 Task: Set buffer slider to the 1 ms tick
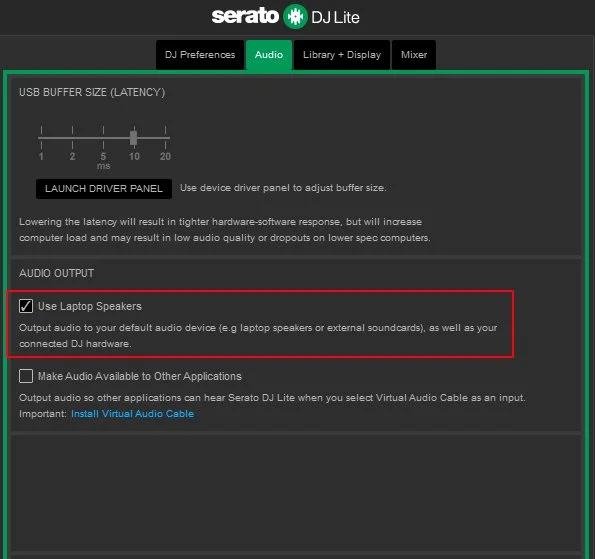coord(41,137)
